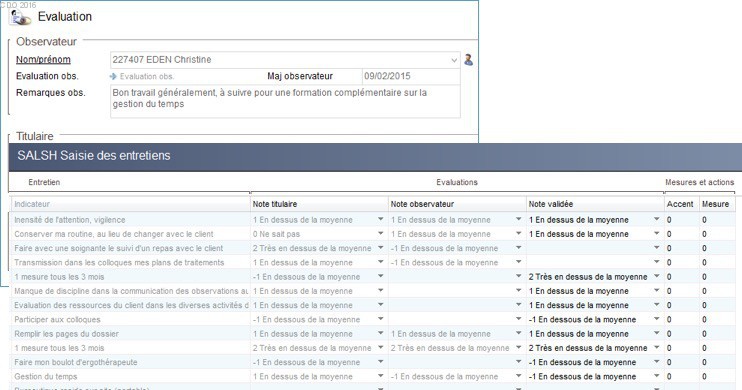This screenshot has width=742, height=390.
Task: Open the Nom/prénom combo box dropdown
Action: [x=454, y=60]
